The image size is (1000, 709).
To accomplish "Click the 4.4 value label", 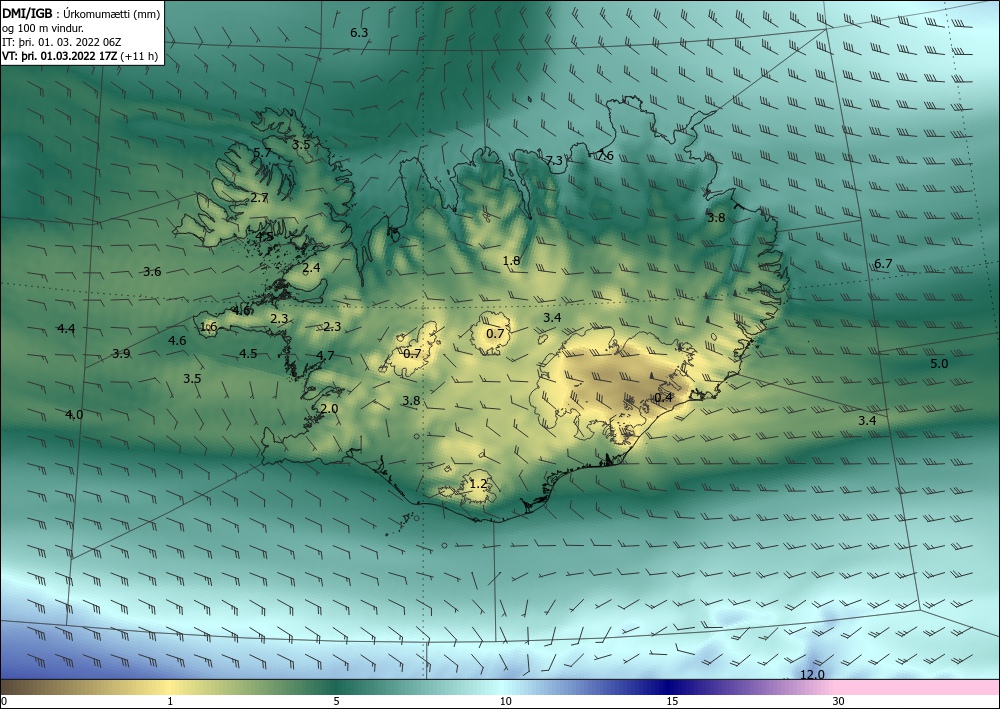I will (x=66, y=328).
